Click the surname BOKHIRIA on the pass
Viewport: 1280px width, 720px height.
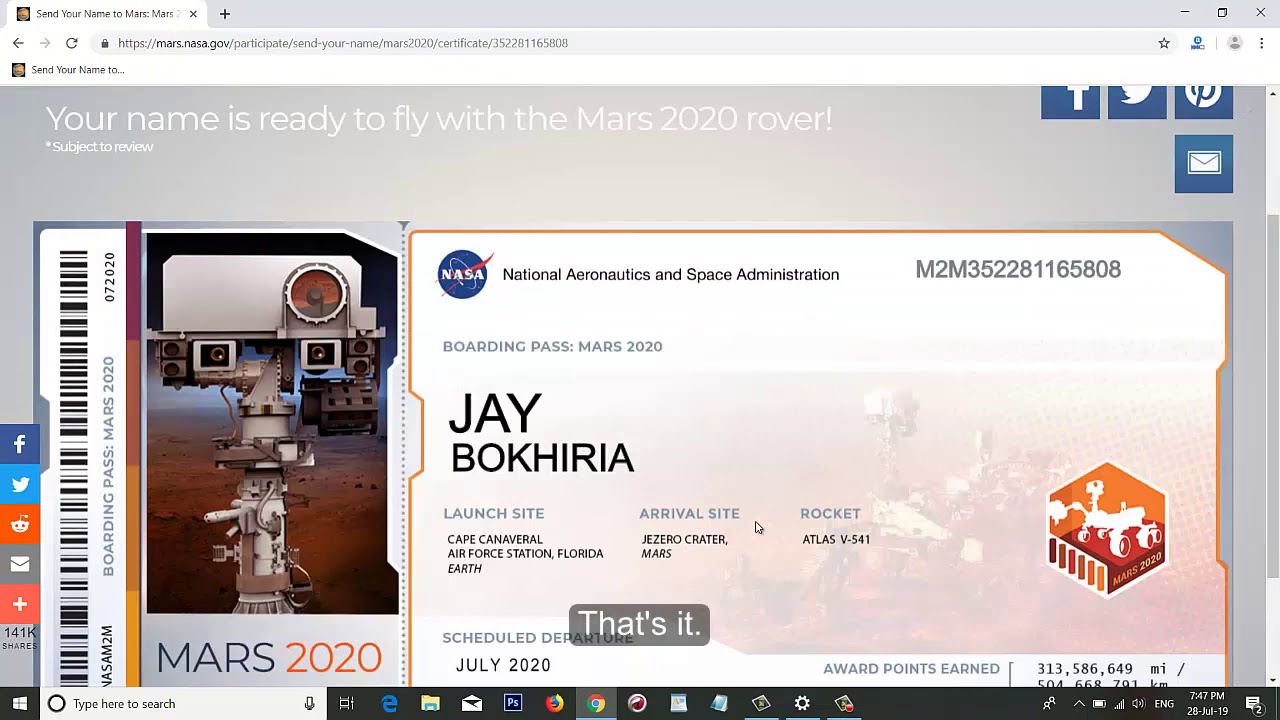pyautogui.click(x=542, y=458)
